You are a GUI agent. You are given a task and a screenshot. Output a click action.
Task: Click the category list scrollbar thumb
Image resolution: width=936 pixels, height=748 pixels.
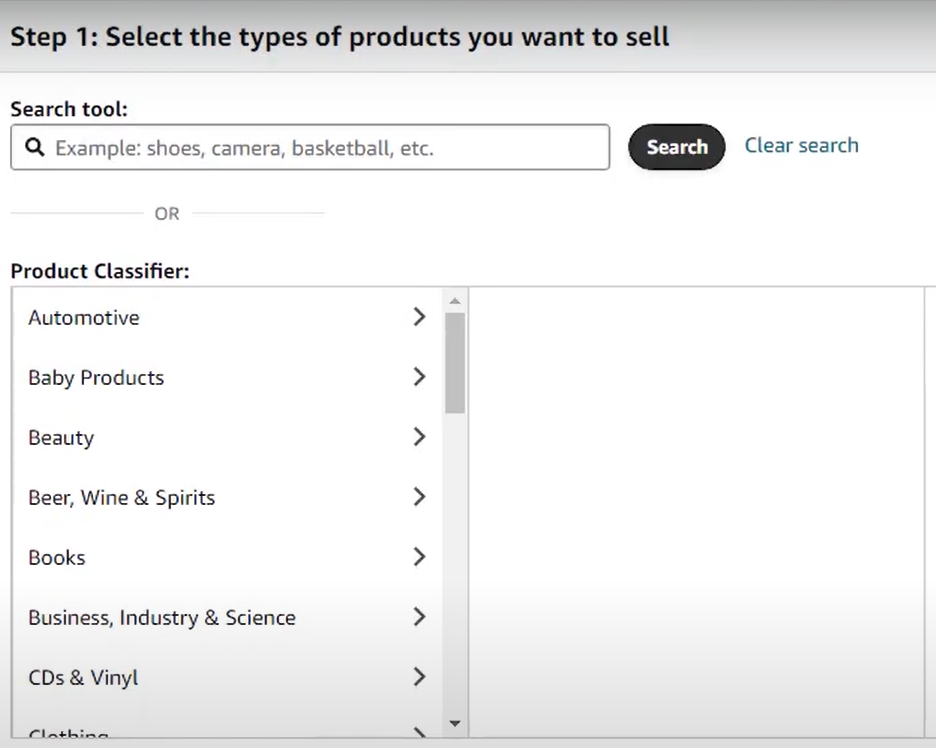[455, 363]
